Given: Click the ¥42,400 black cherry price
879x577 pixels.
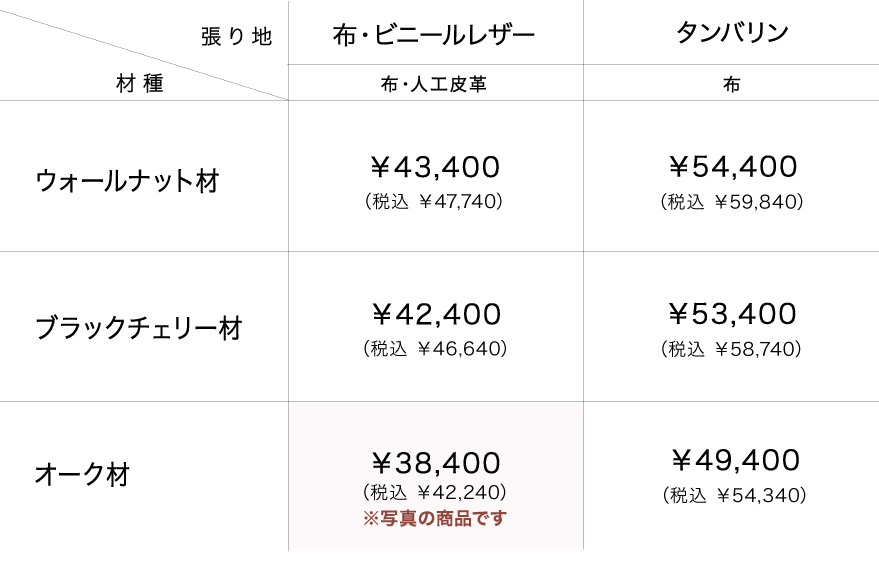Looking at the screenshot, I should point(435,315).
